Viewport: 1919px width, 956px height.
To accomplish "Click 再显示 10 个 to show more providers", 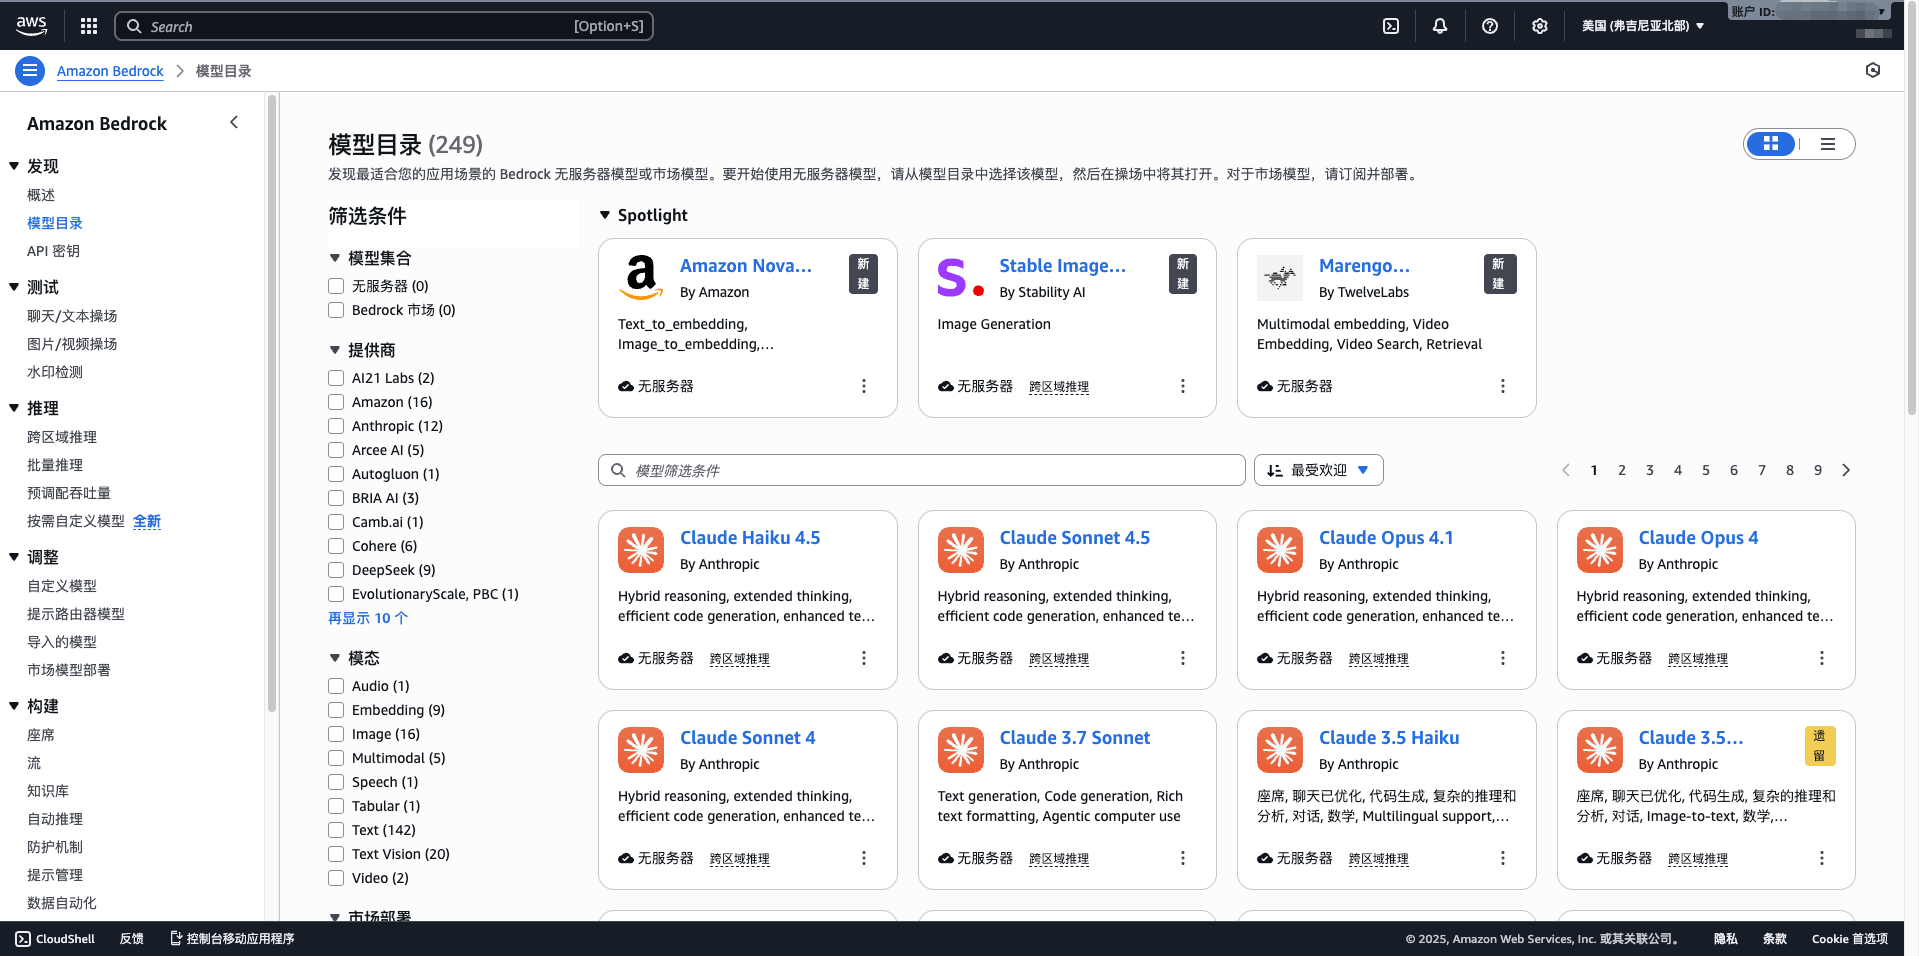I will click(x=368, y=617).
